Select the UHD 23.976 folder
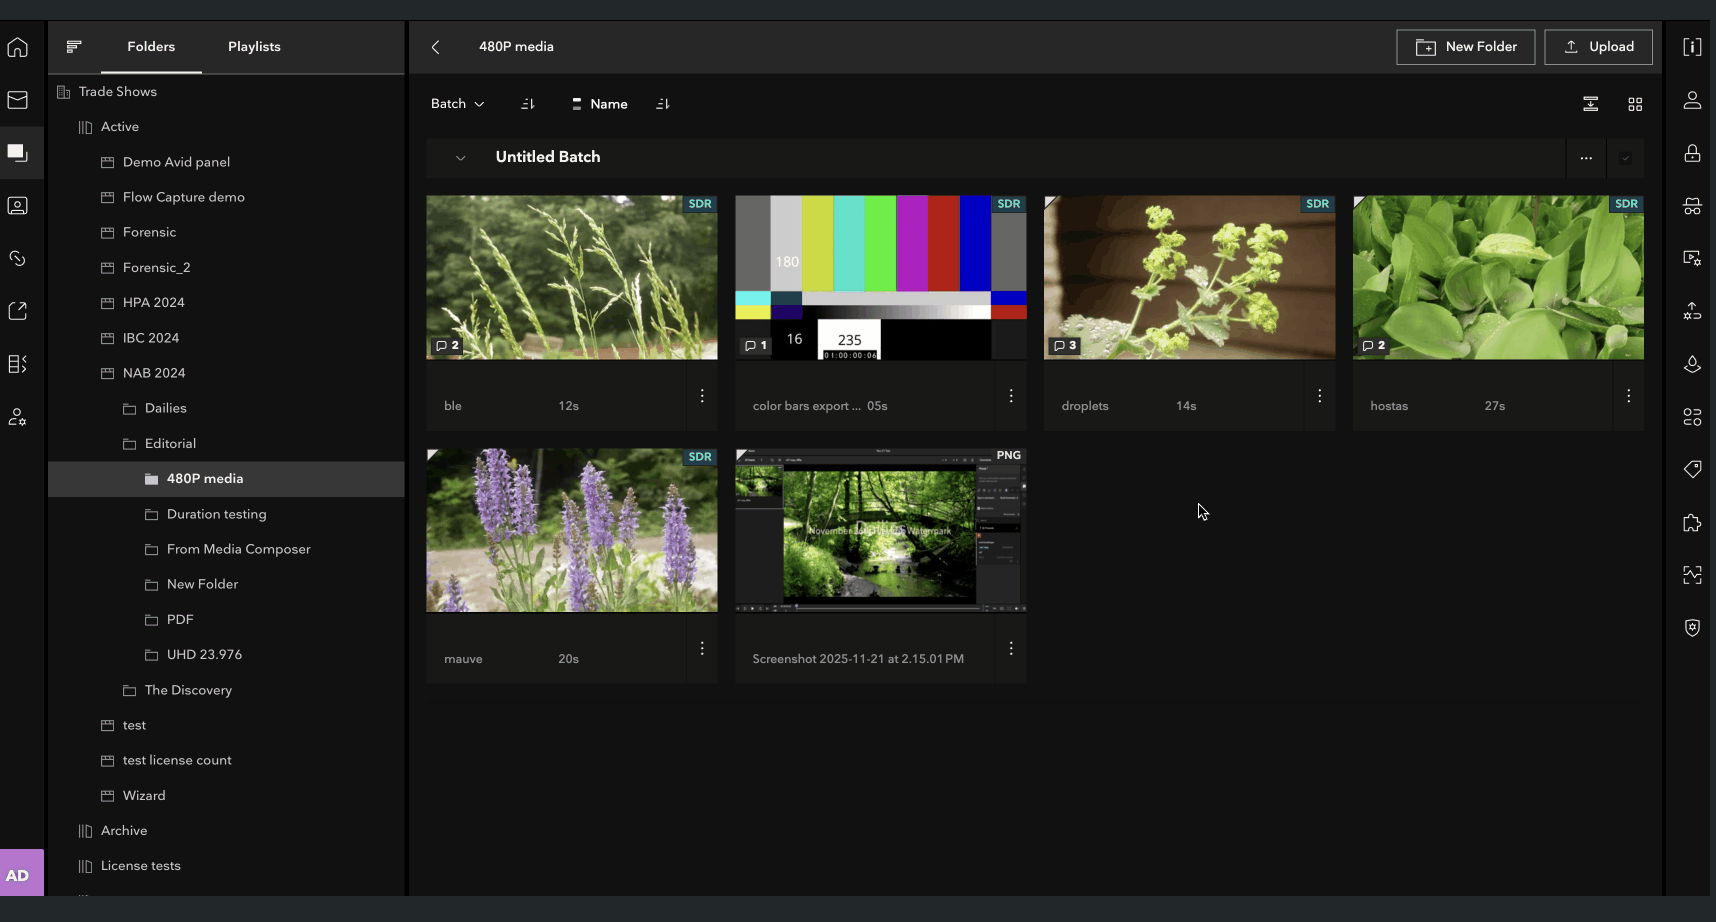Image resolution: width=1716 pixels, height=922 pixels. tap(204, 655)
